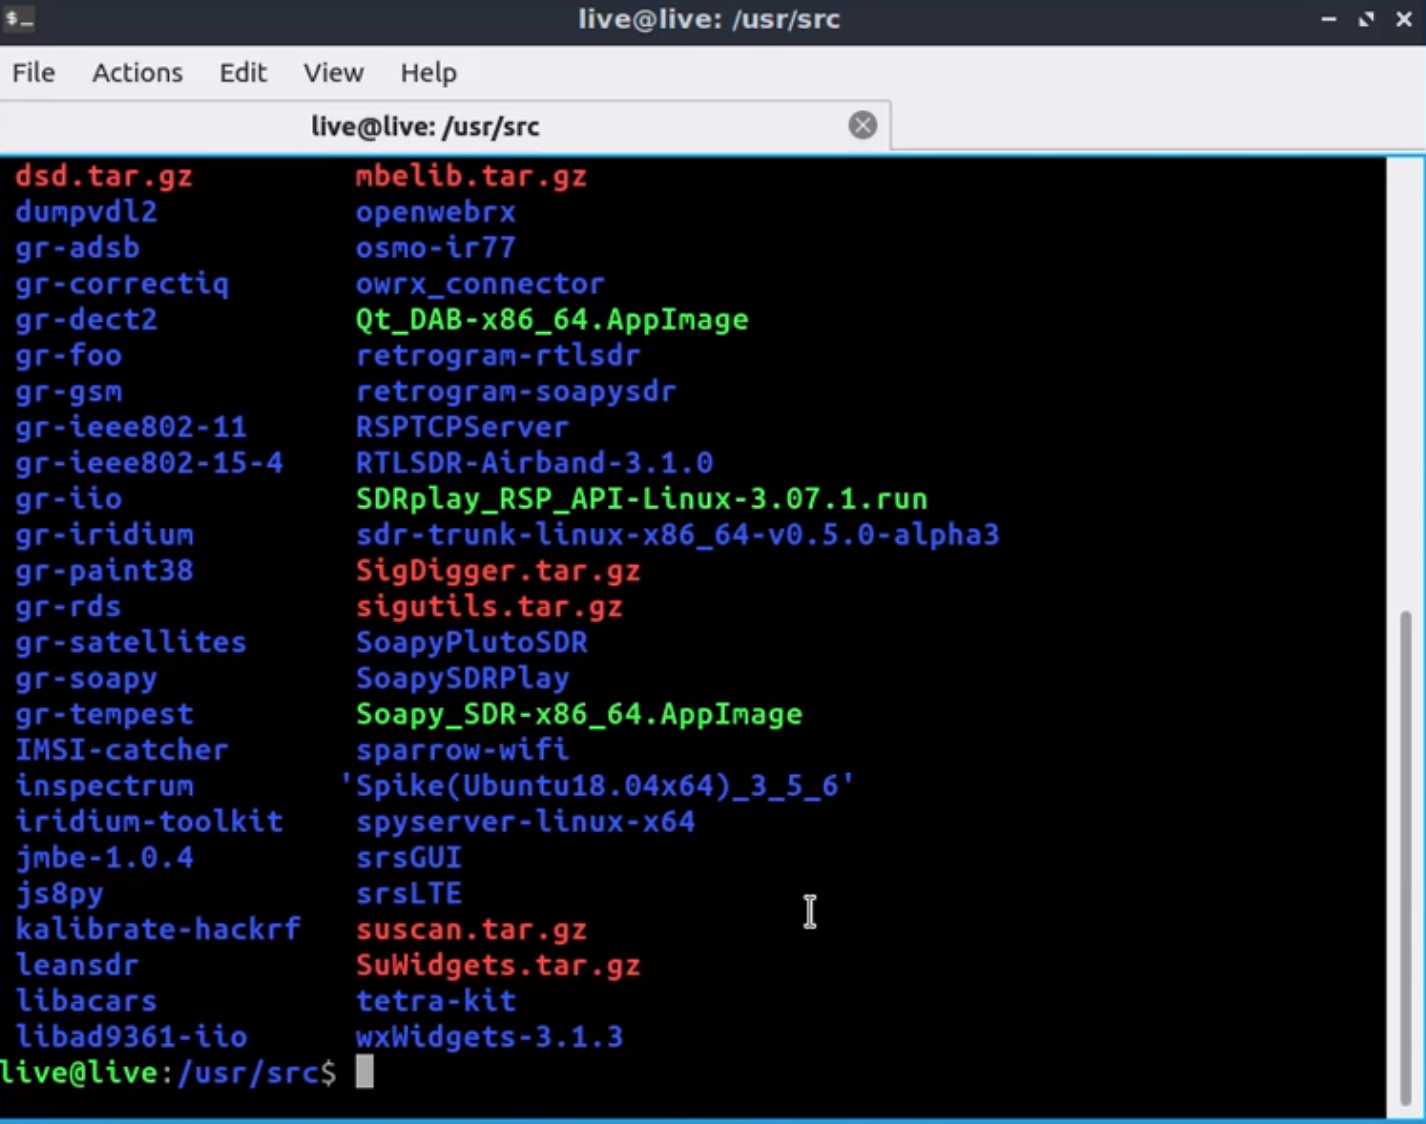Image resolution: width=1426 pixels, height=1124 pixels.
Task: Click the IMSI-catcher directory name
Action: pos(122,750)
